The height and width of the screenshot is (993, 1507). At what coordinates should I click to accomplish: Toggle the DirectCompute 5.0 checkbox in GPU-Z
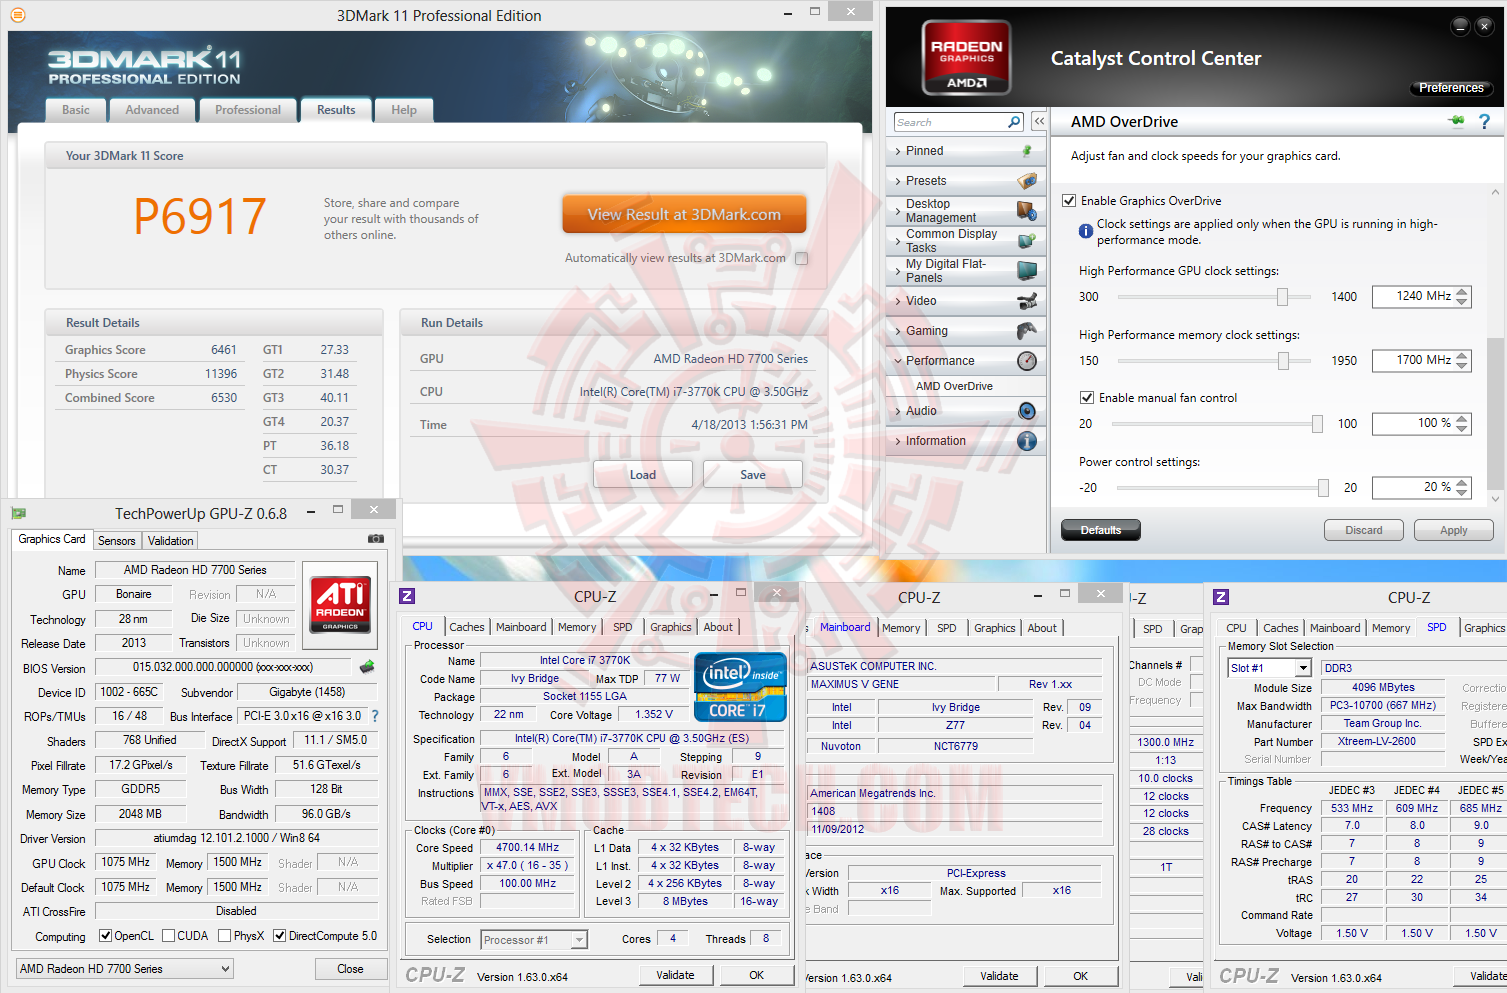point(279,936)
